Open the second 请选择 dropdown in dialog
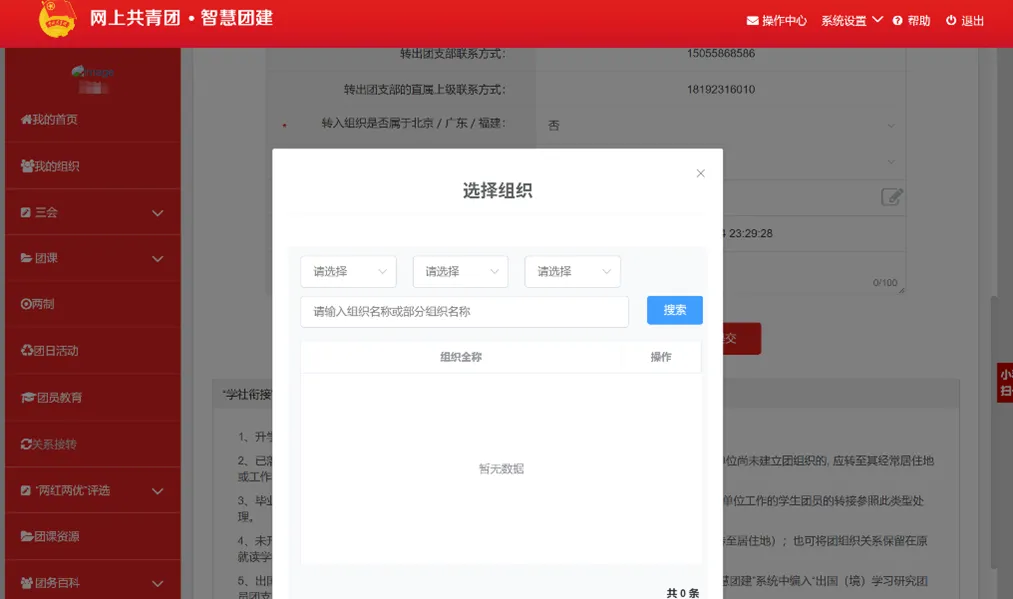The width and height of the screenshot is (1013, 599). pos(460,272)
